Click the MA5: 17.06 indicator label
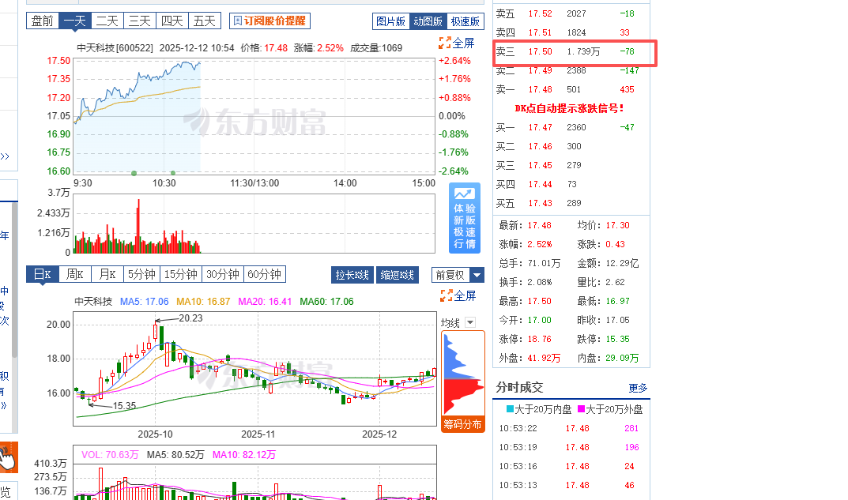 [x=144, y=302]
